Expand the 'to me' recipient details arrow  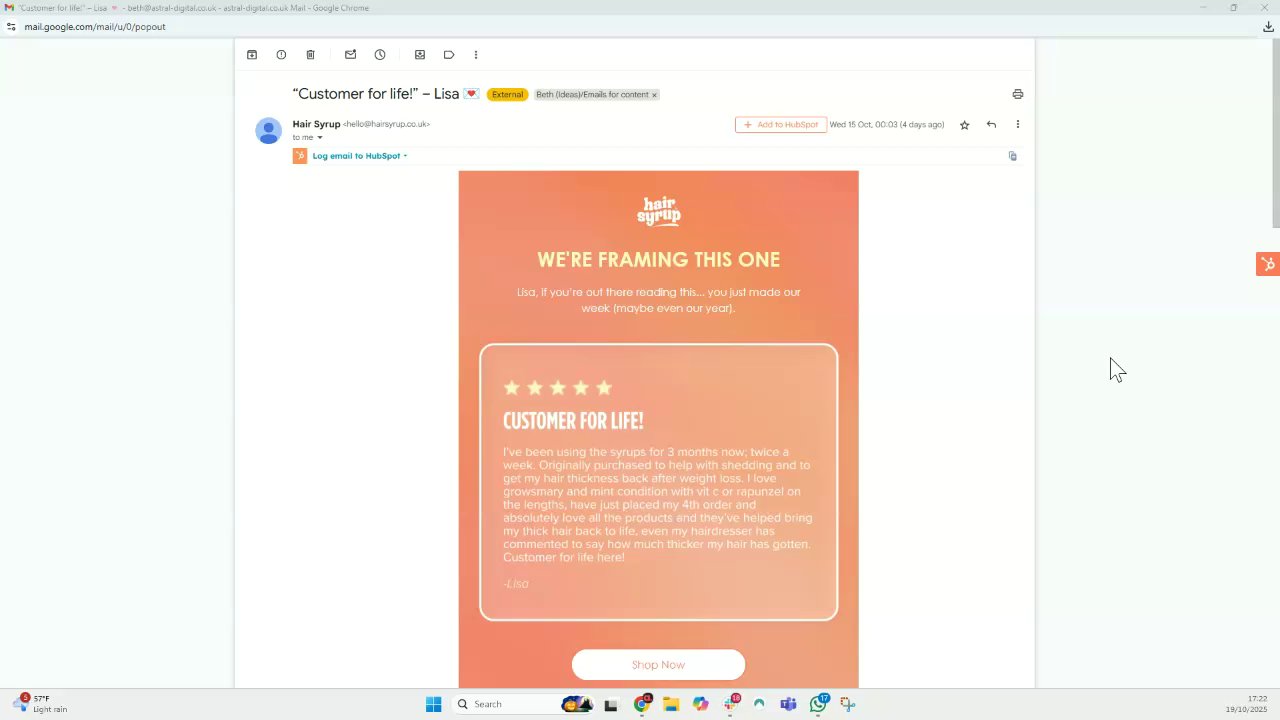[320, 138]
